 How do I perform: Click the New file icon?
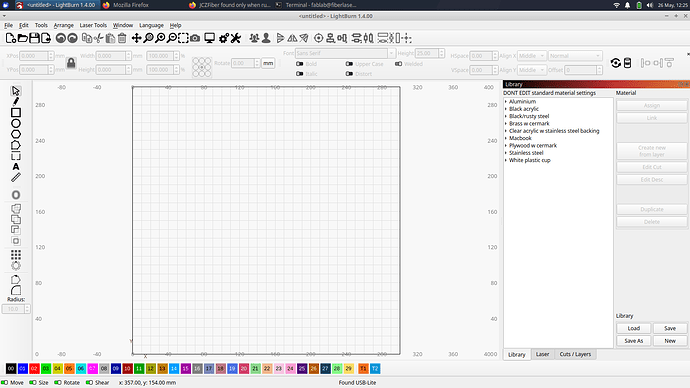point(11,38)
